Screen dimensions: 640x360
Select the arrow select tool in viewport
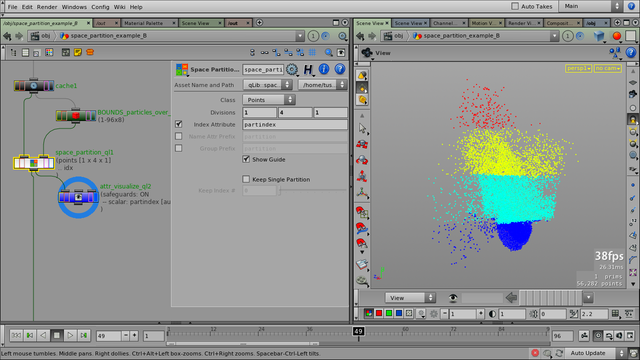tap(362, 128)
